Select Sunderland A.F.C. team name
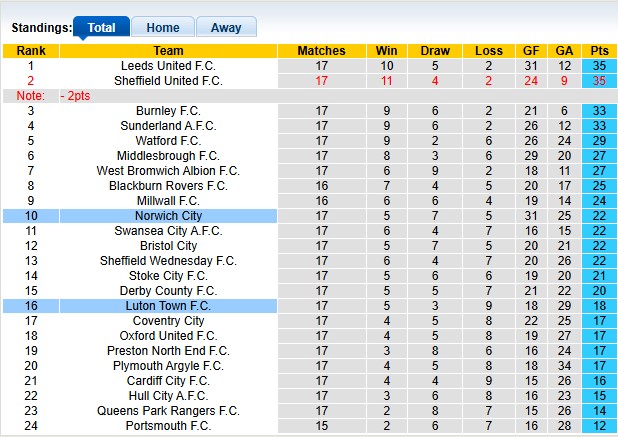618x437 pixels. (168, 126)
